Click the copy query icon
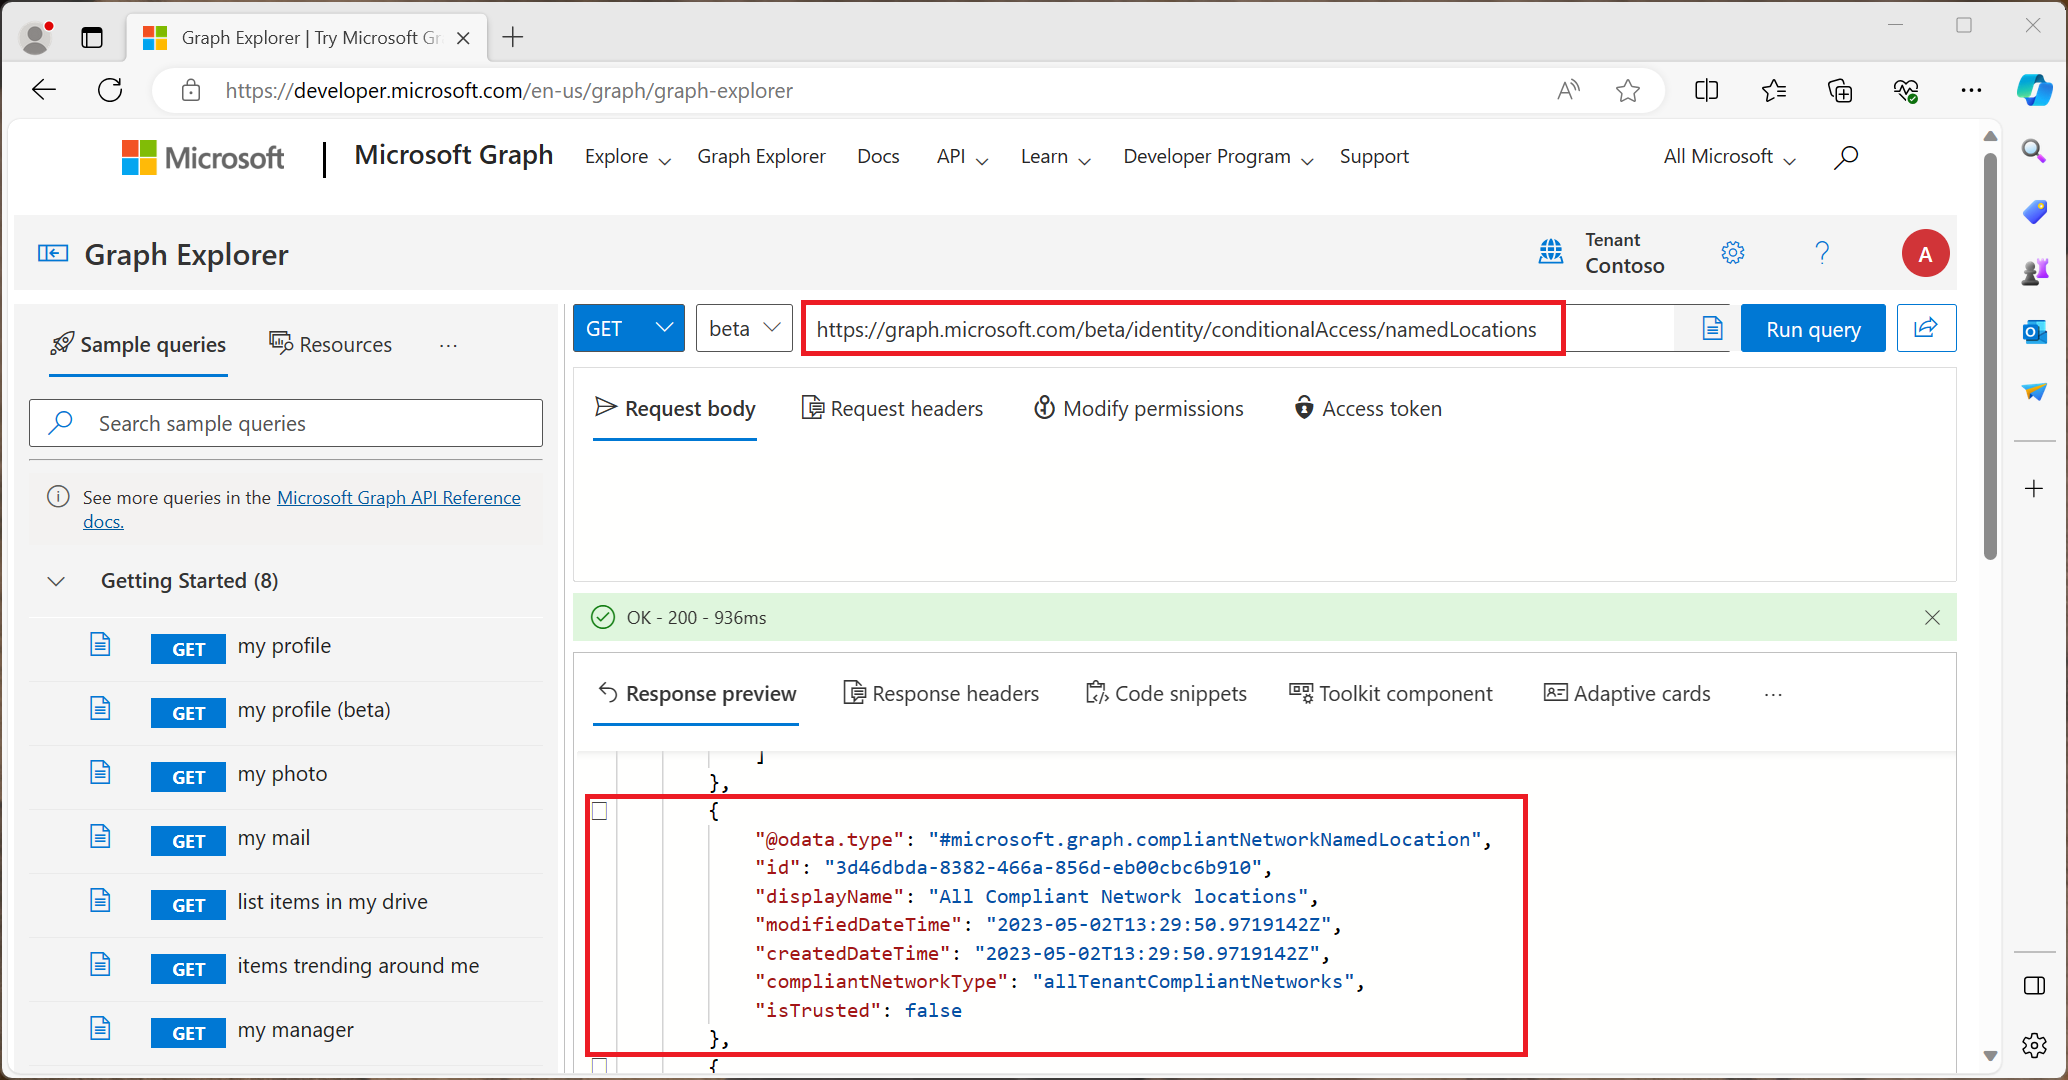Screen dimensions: 2068x1080 (1712, 328)
